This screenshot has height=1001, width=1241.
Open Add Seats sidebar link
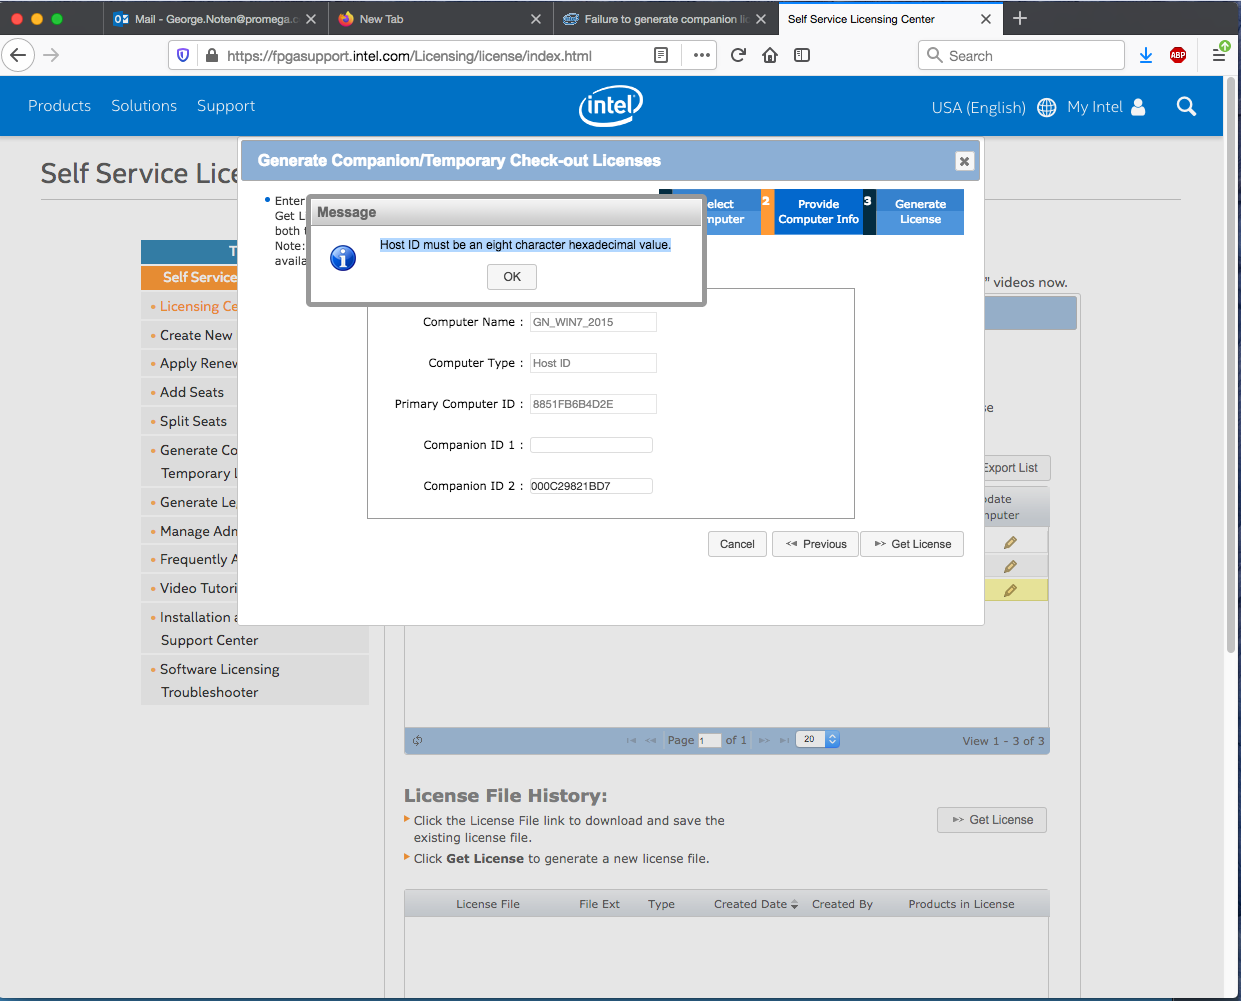point(192,392)
